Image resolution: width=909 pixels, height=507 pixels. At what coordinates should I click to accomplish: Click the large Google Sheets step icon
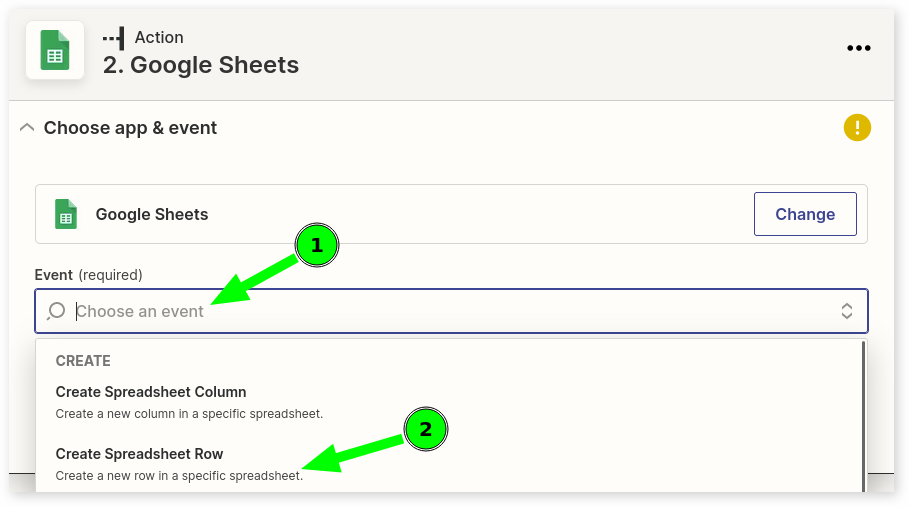55,50
